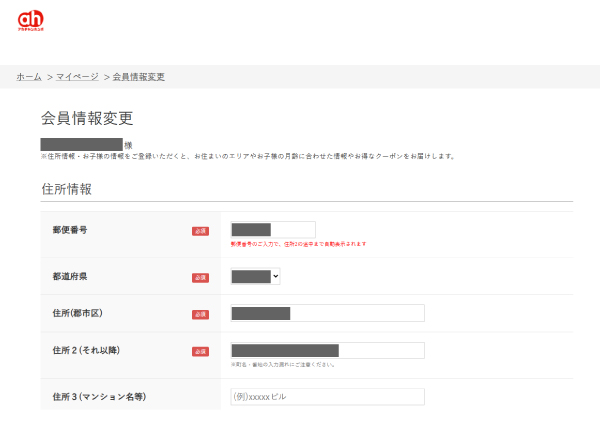
Task: Click the 必須 badge beside 都道府県
Action: 201,278
